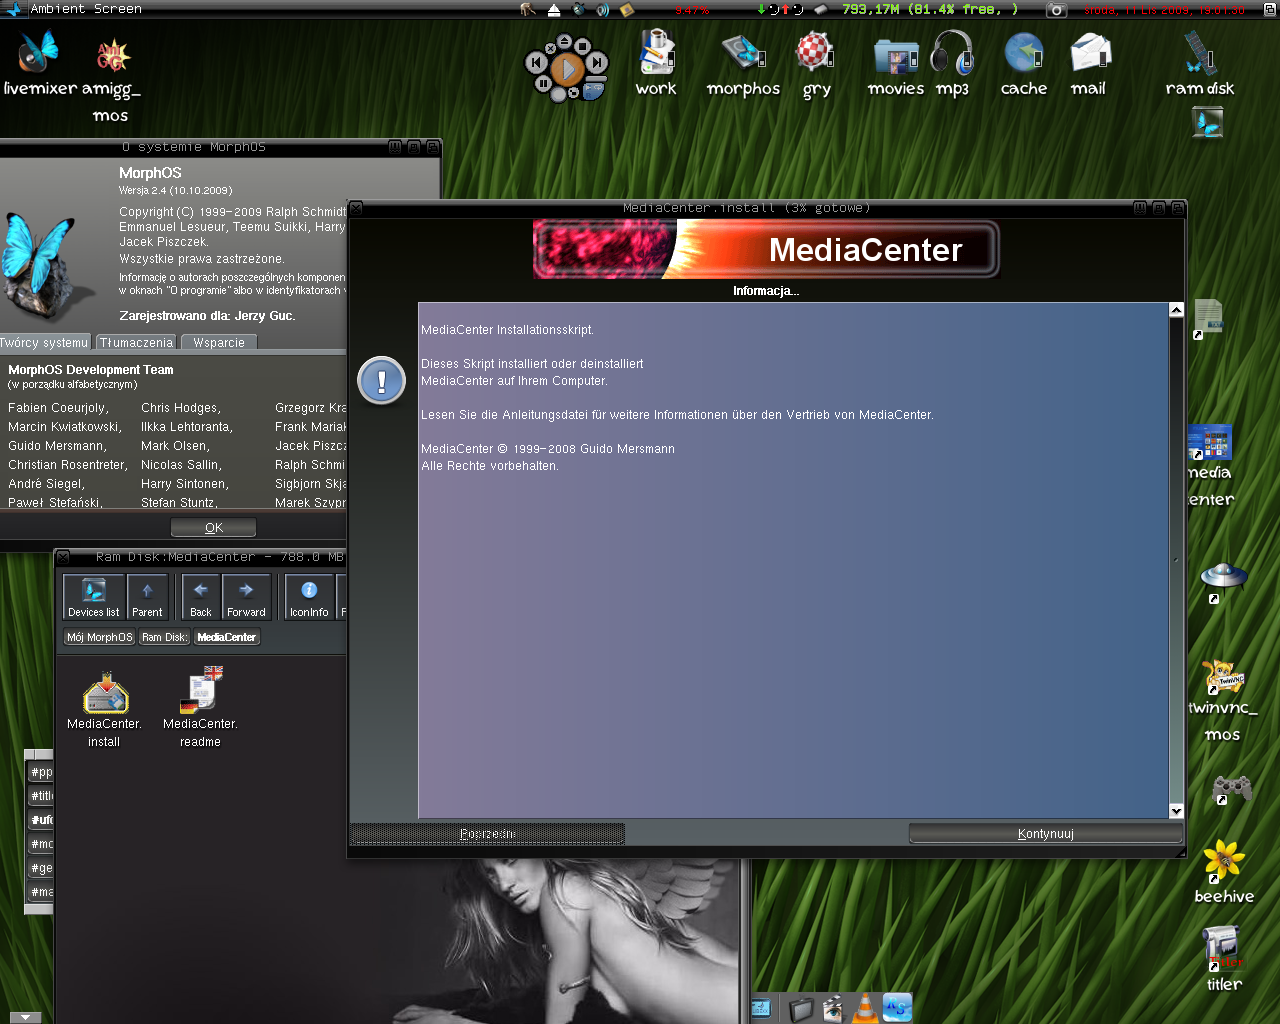Click the installer vertical scrollbar track

(x=1176, y=560)
